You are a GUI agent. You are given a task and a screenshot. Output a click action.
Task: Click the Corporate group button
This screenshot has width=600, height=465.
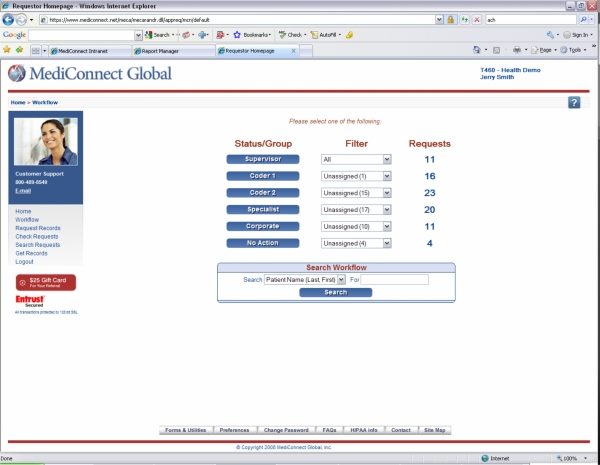(263, 227)
